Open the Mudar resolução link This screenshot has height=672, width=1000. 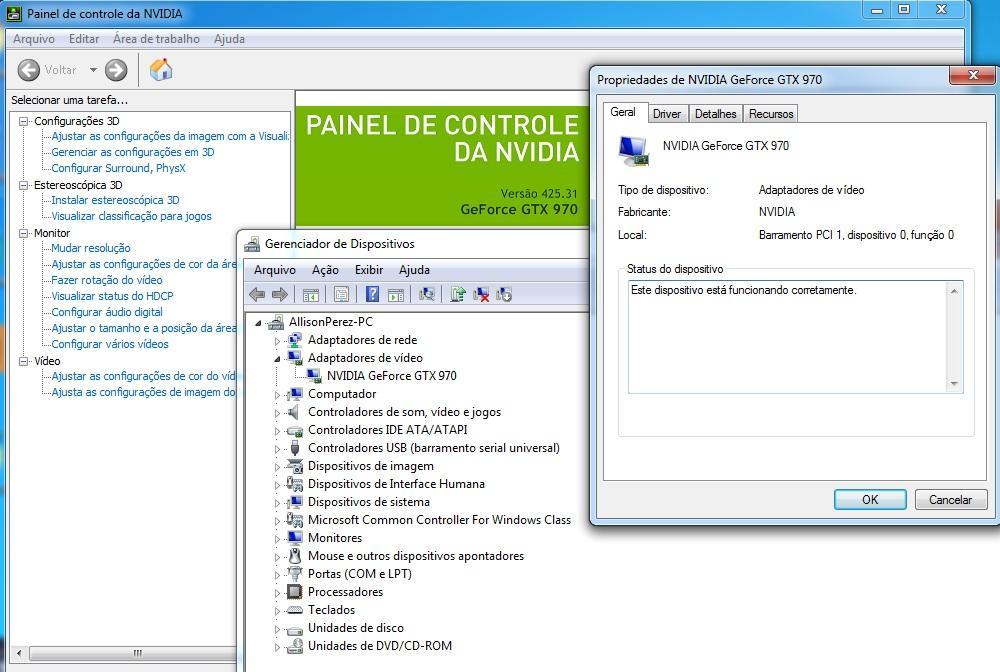pyautogui.click(x=91, y=248)
